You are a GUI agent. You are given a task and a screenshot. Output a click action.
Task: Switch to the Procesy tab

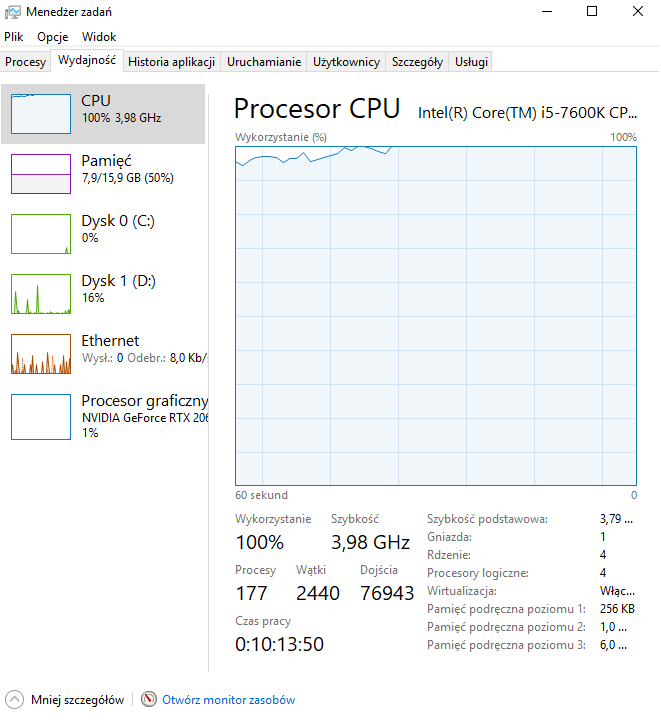point(25,62)
